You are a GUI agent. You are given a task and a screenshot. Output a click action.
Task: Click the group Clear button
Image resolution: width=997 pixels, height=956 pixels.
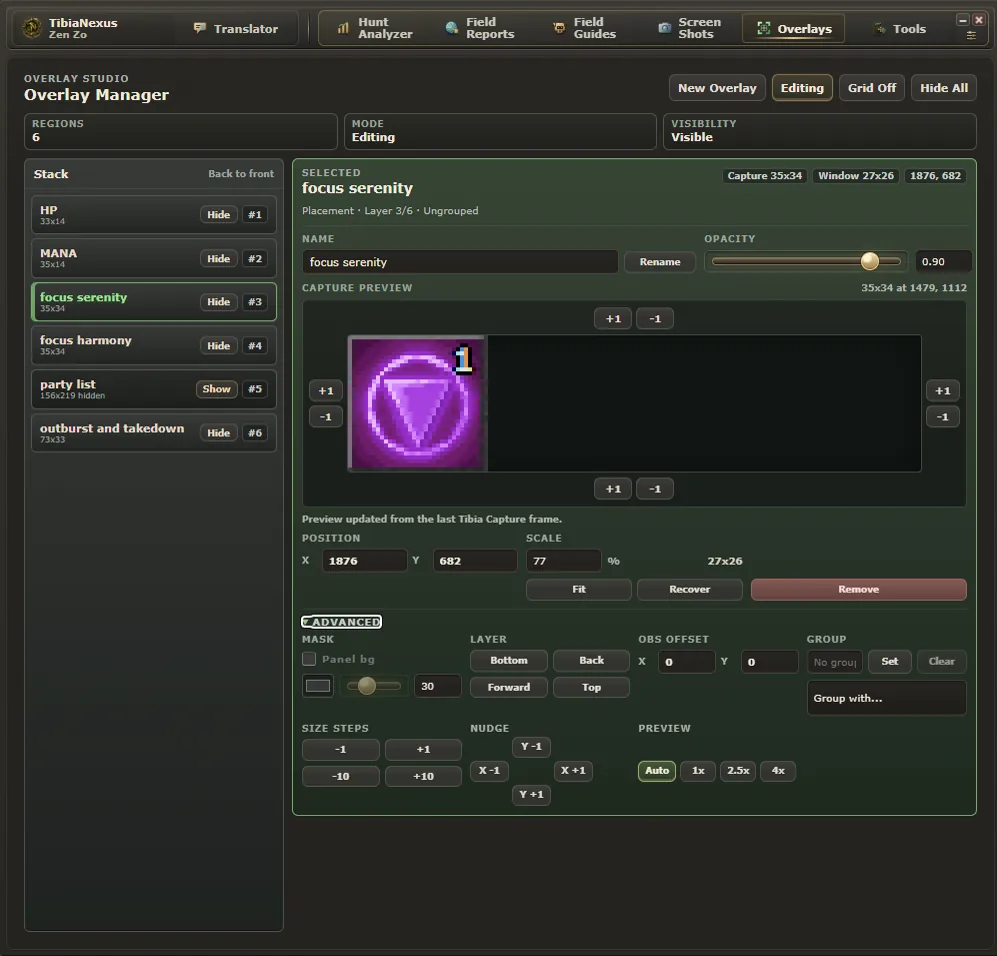[941, 661]
